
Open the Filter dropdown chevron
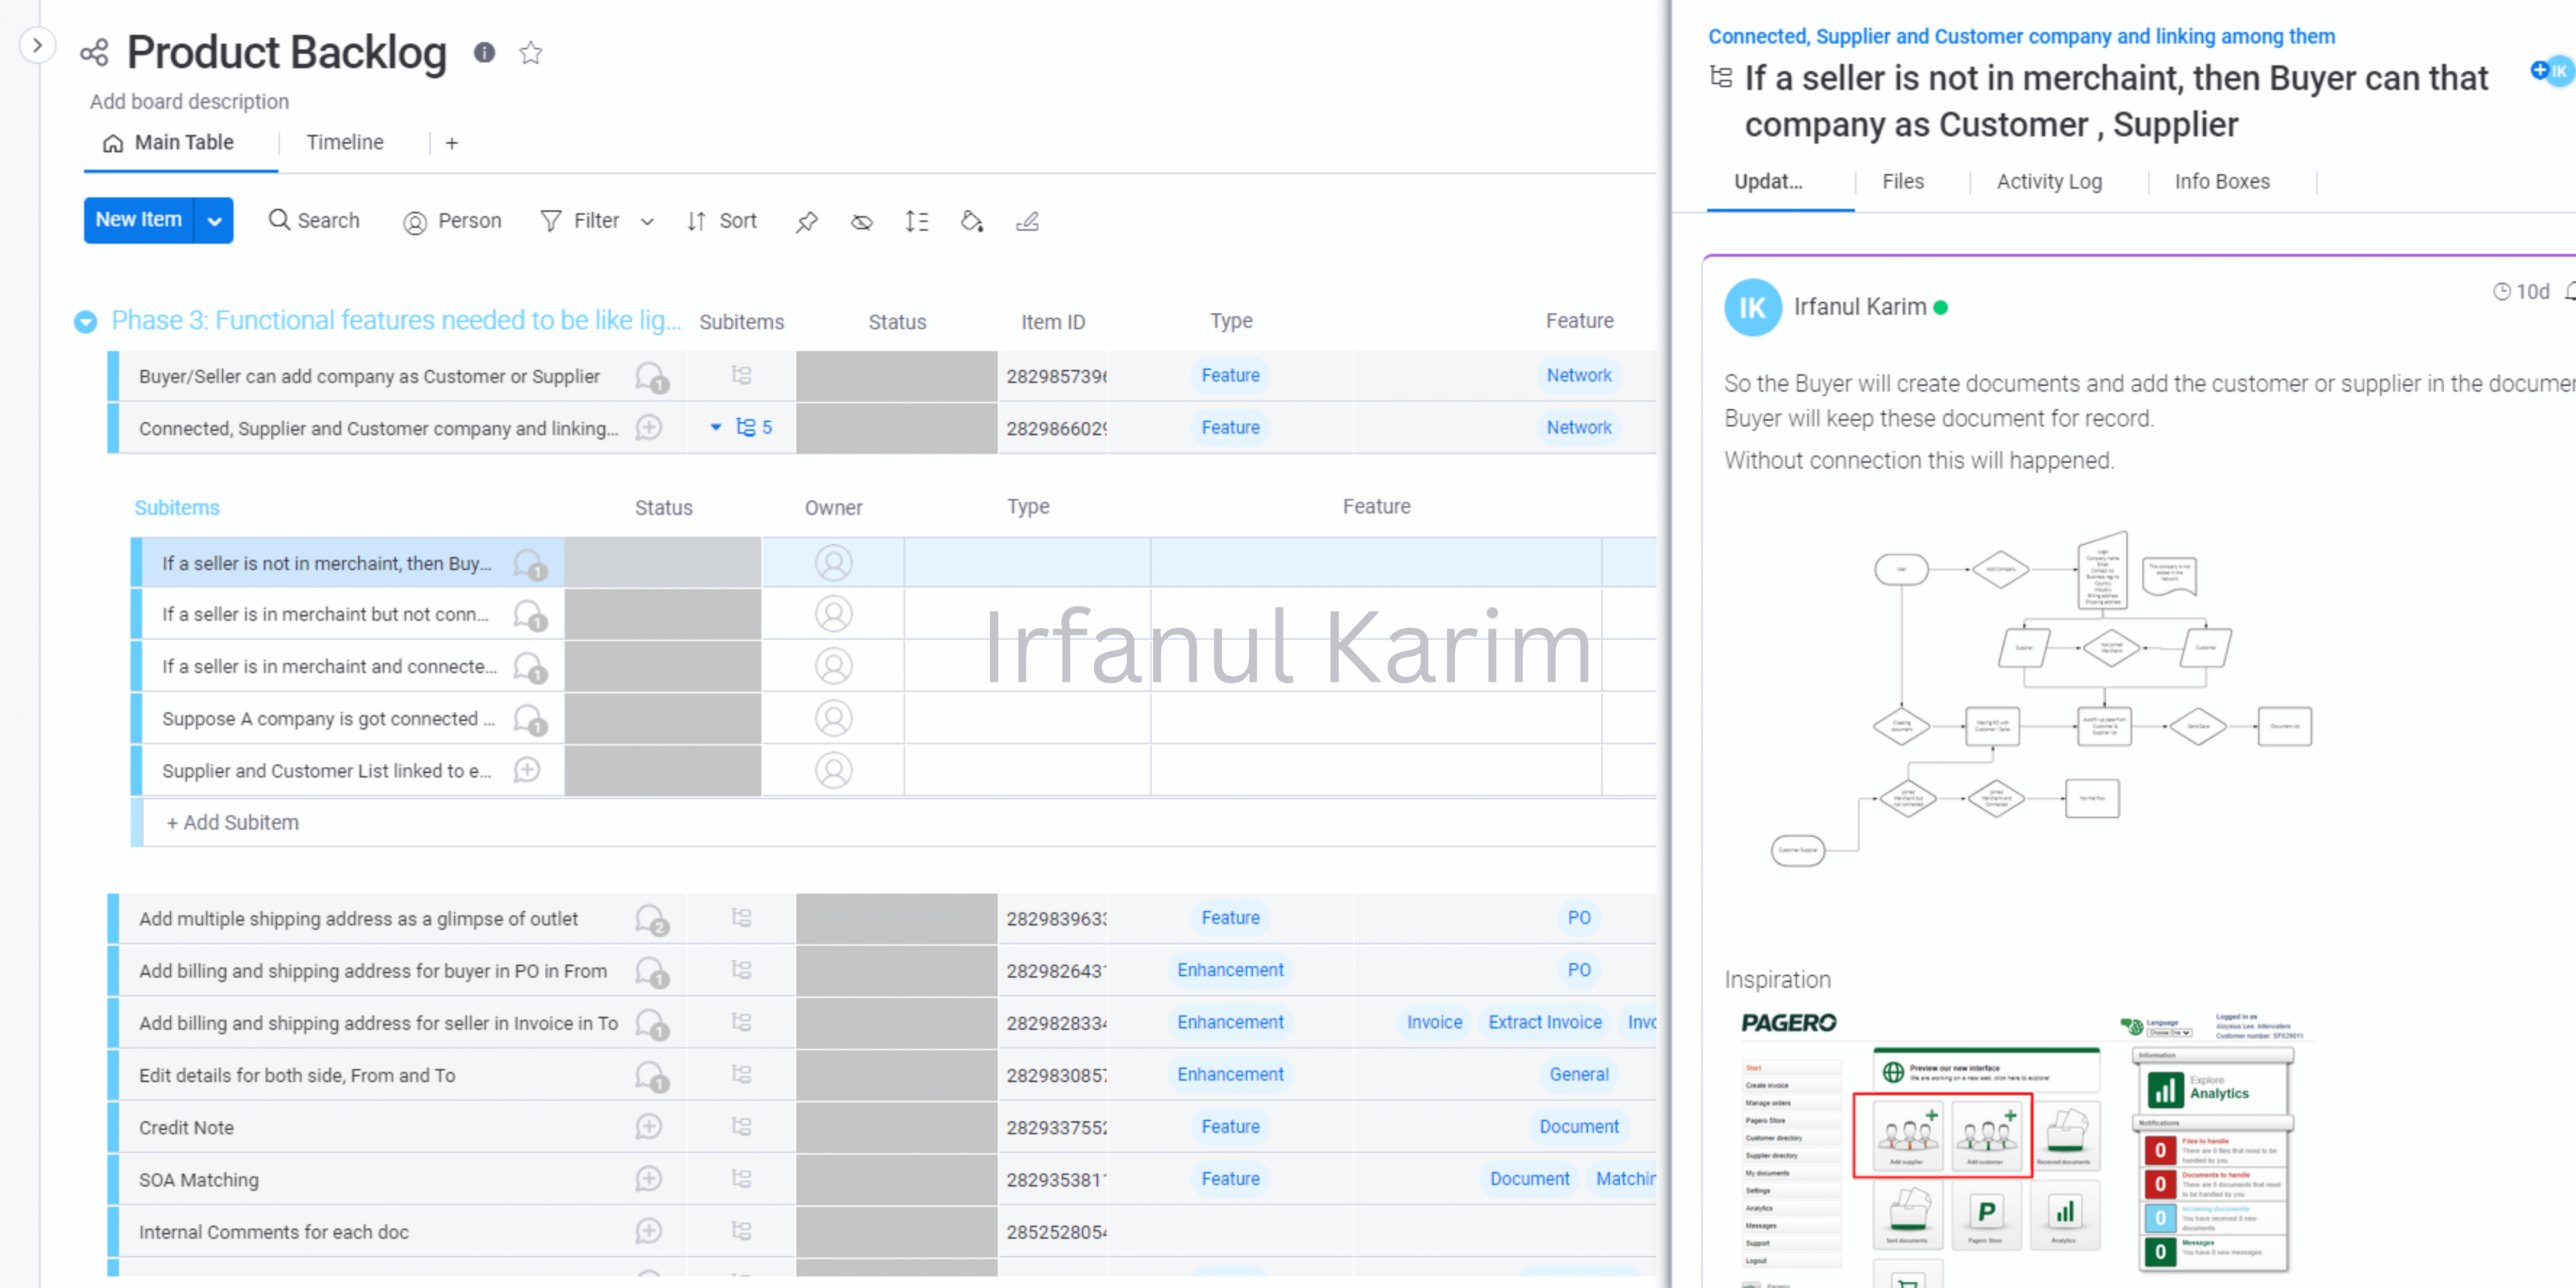tap(647, 222)
